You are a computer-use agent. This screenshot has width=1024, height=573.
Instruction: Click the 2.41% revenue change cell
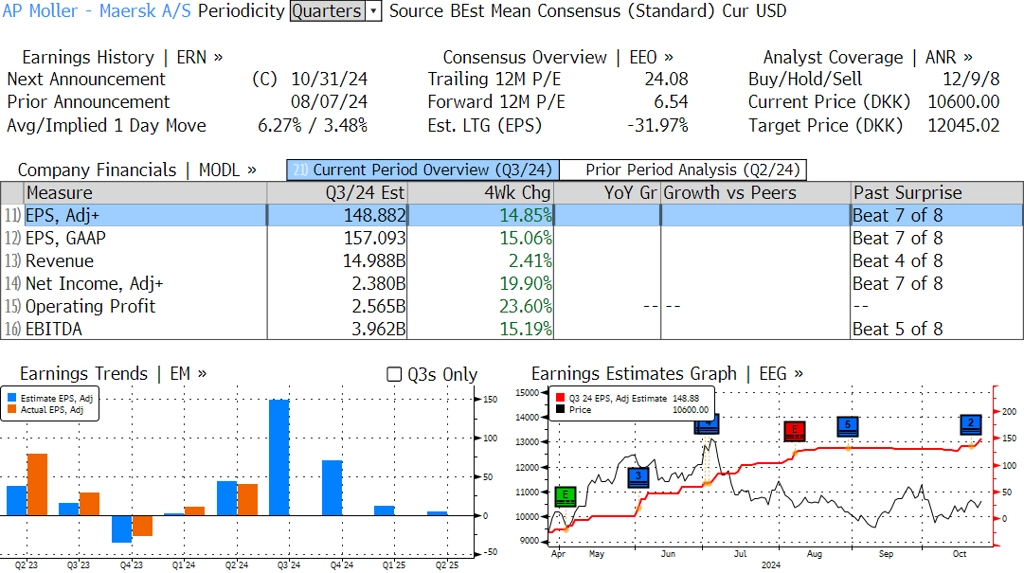coord(530,261)
